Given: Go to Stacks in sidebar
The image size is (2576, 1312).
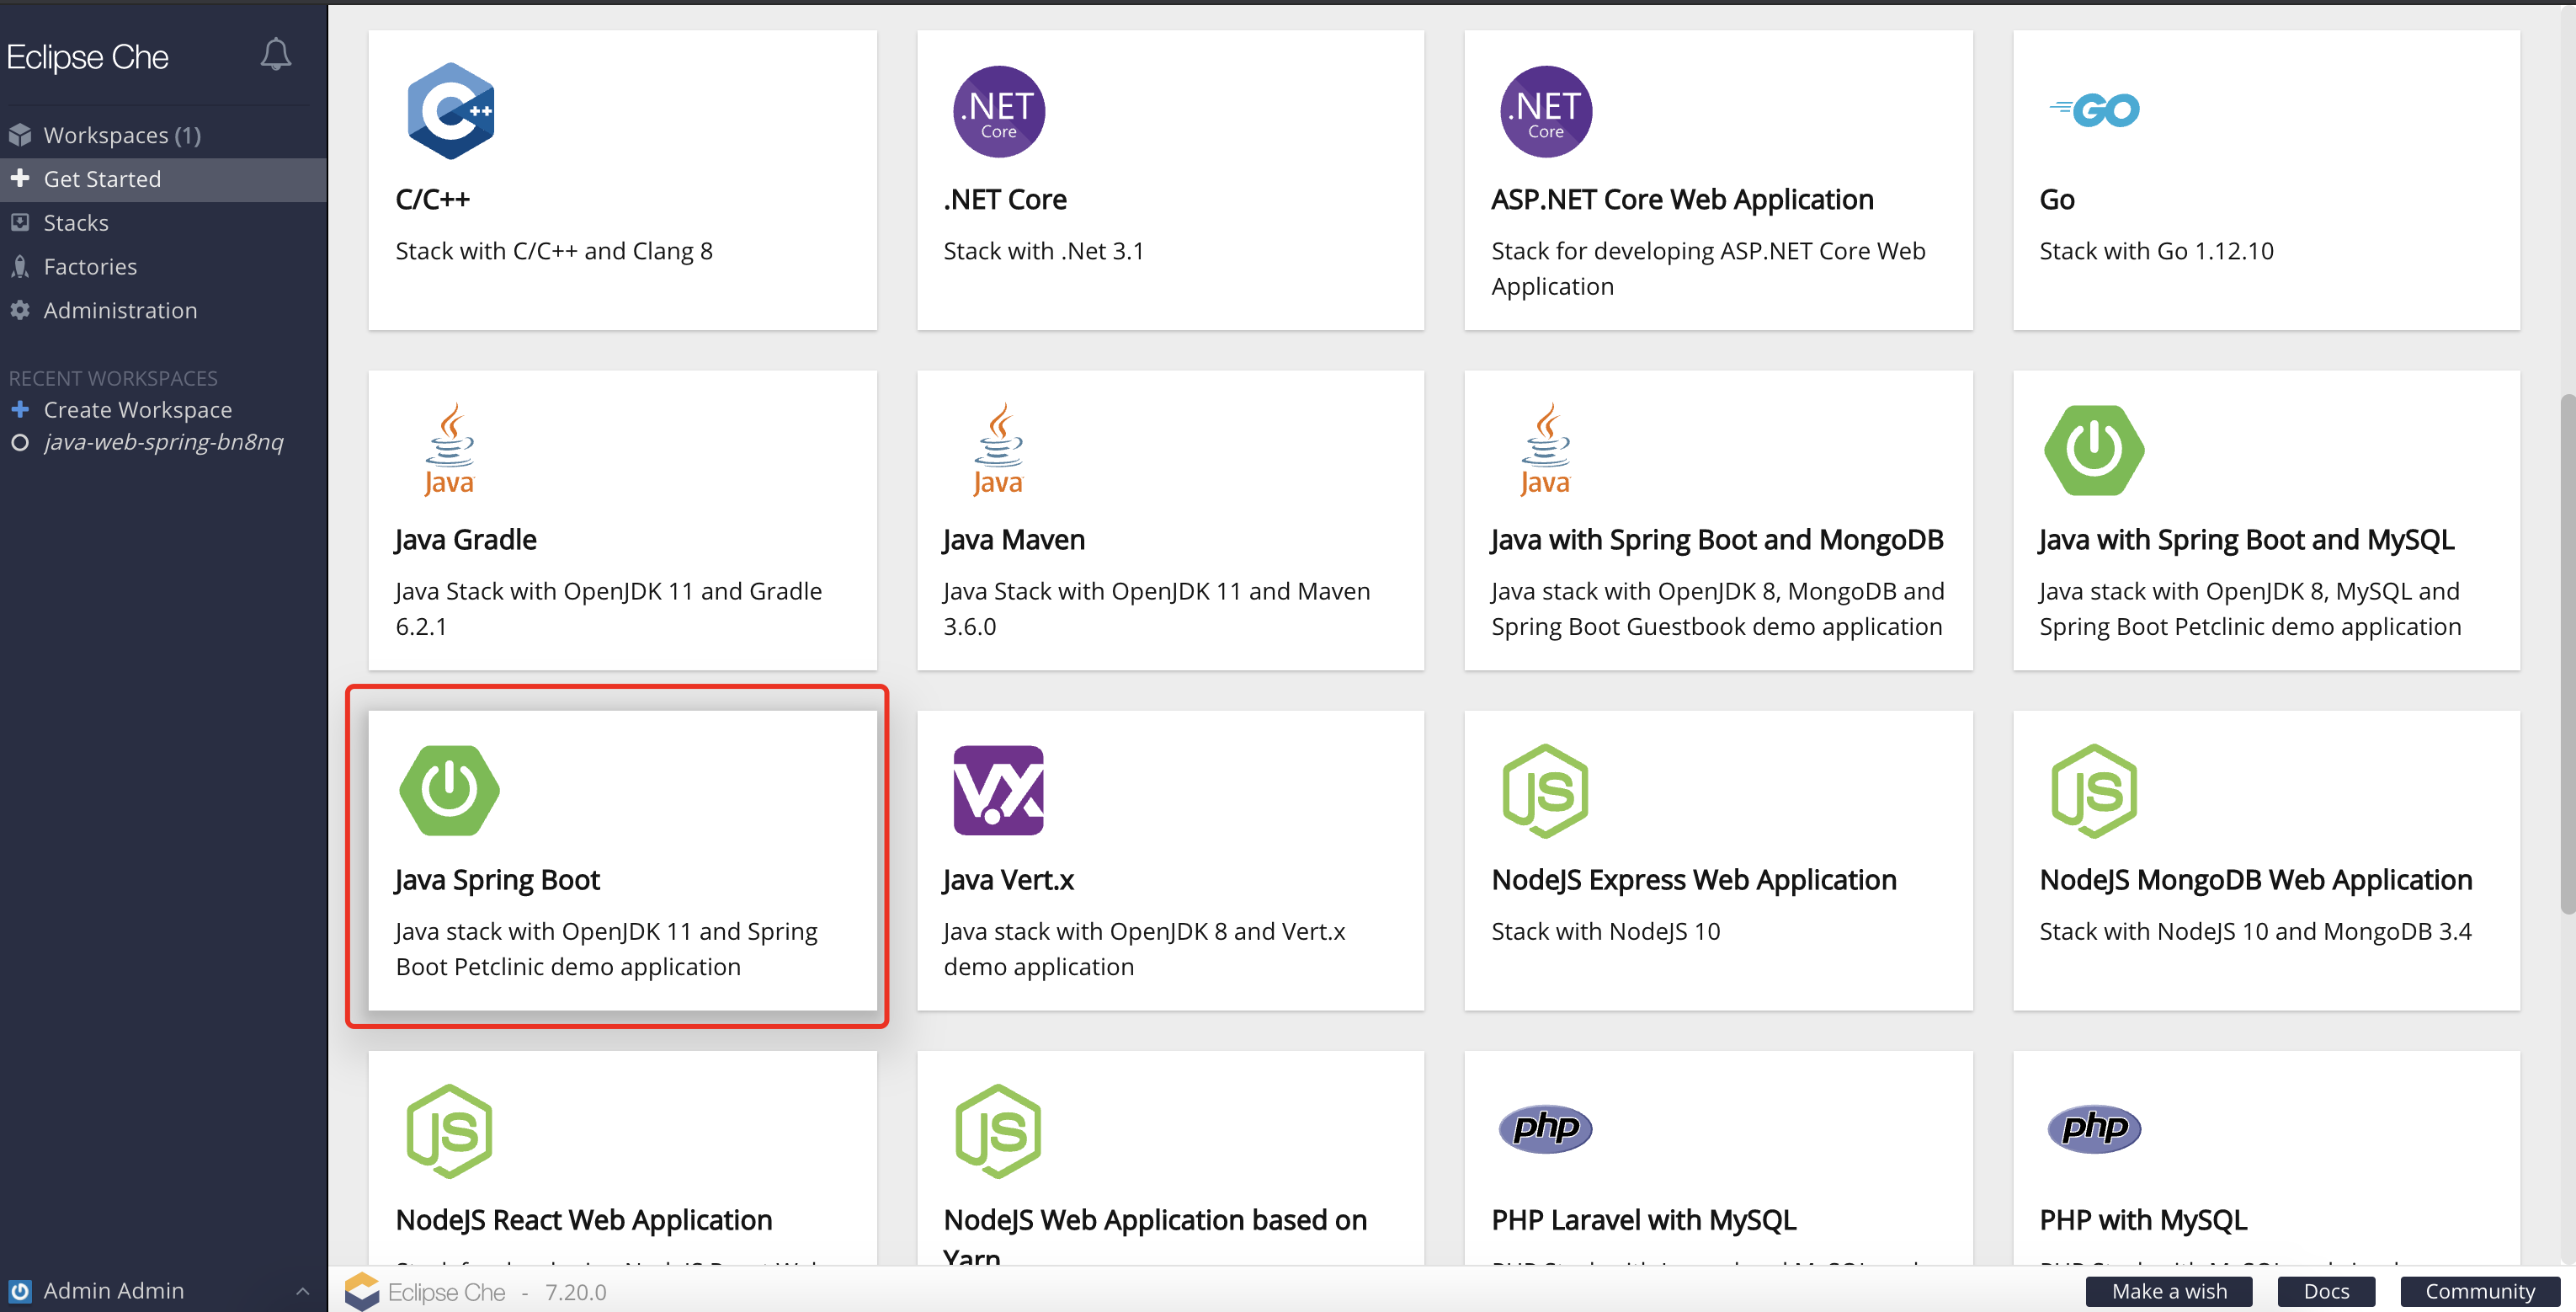Looking at the screenshot, I should click(x=76, y=223).
